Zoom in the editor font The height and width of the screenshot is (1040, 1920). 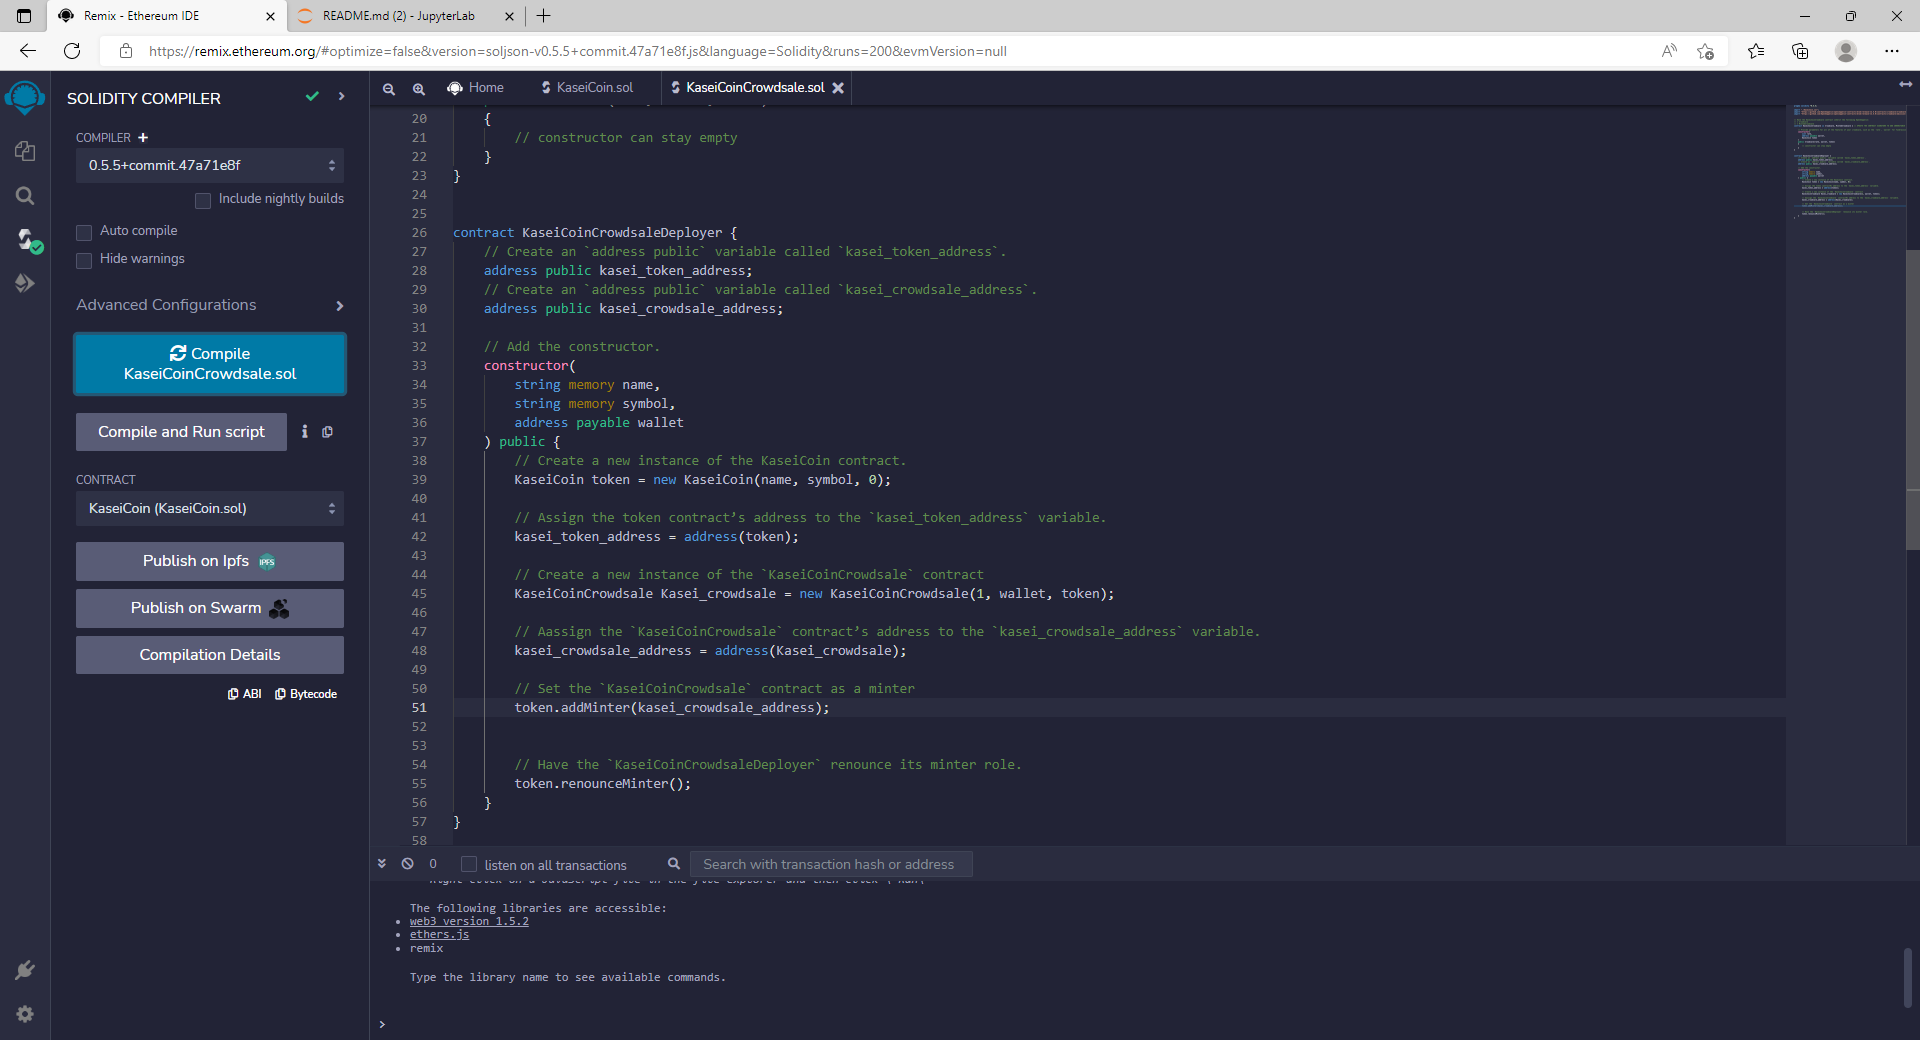(x=419, y=88)
